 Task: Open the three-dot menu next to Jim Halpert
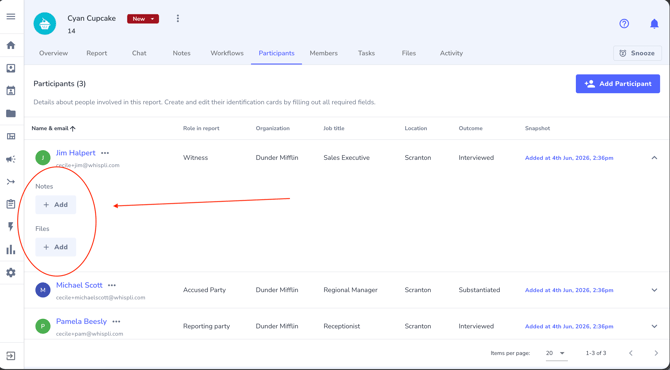(x=105, y=153)
